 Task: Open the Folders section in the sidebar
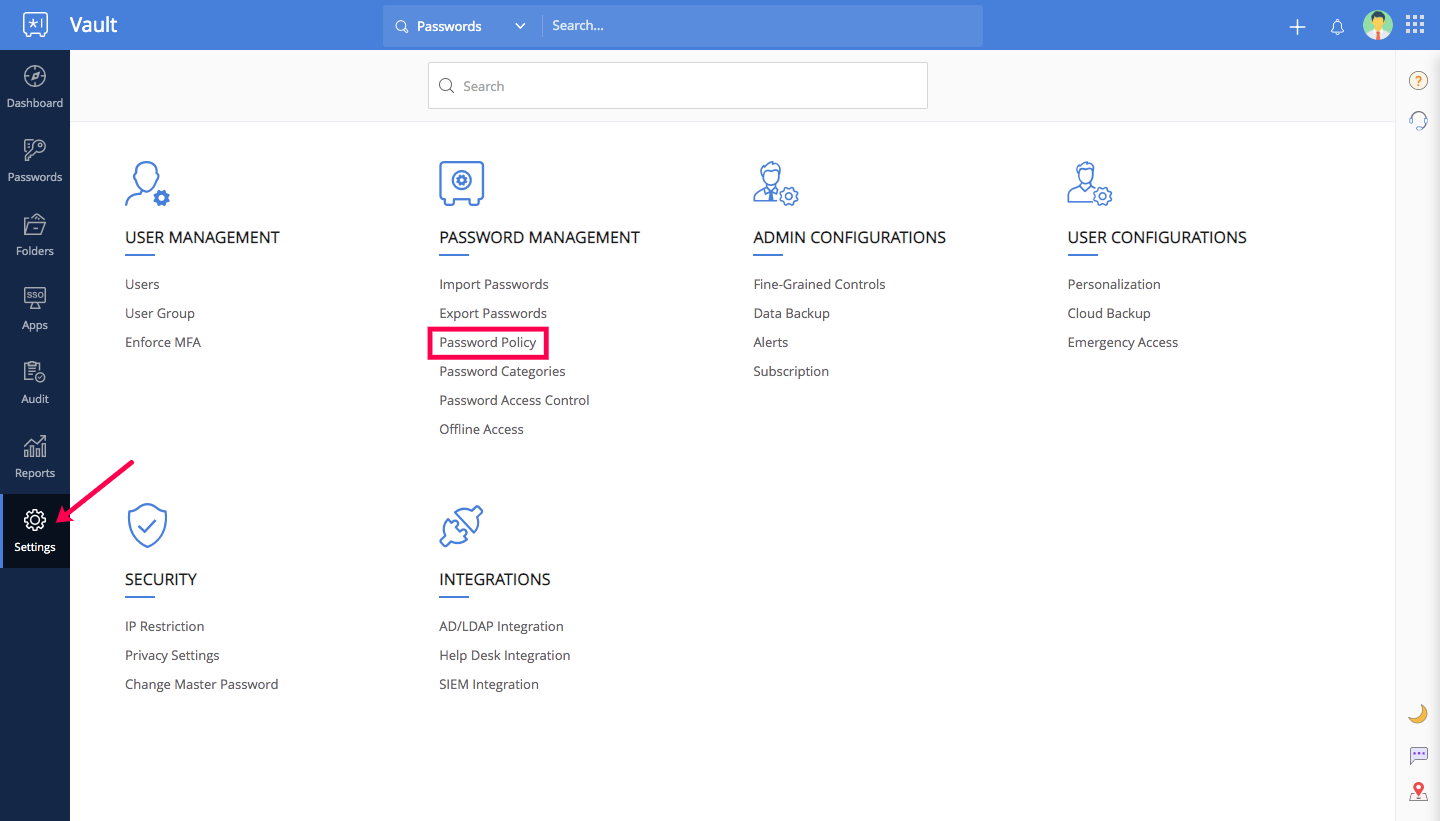pyautogui.click(x=35, y=235)
